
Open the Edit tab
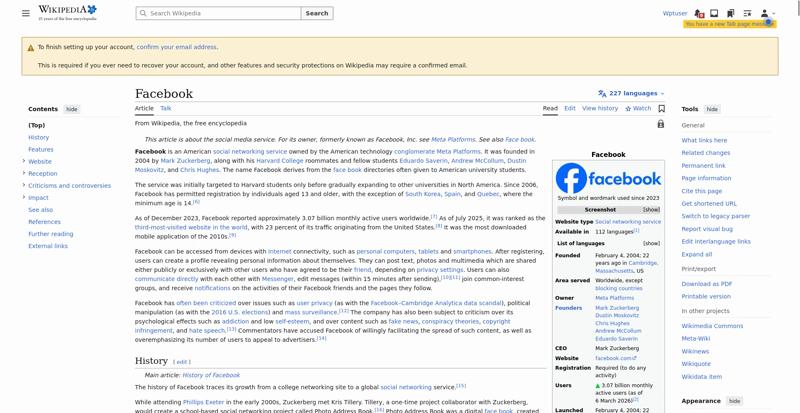(x=570, y=108)
